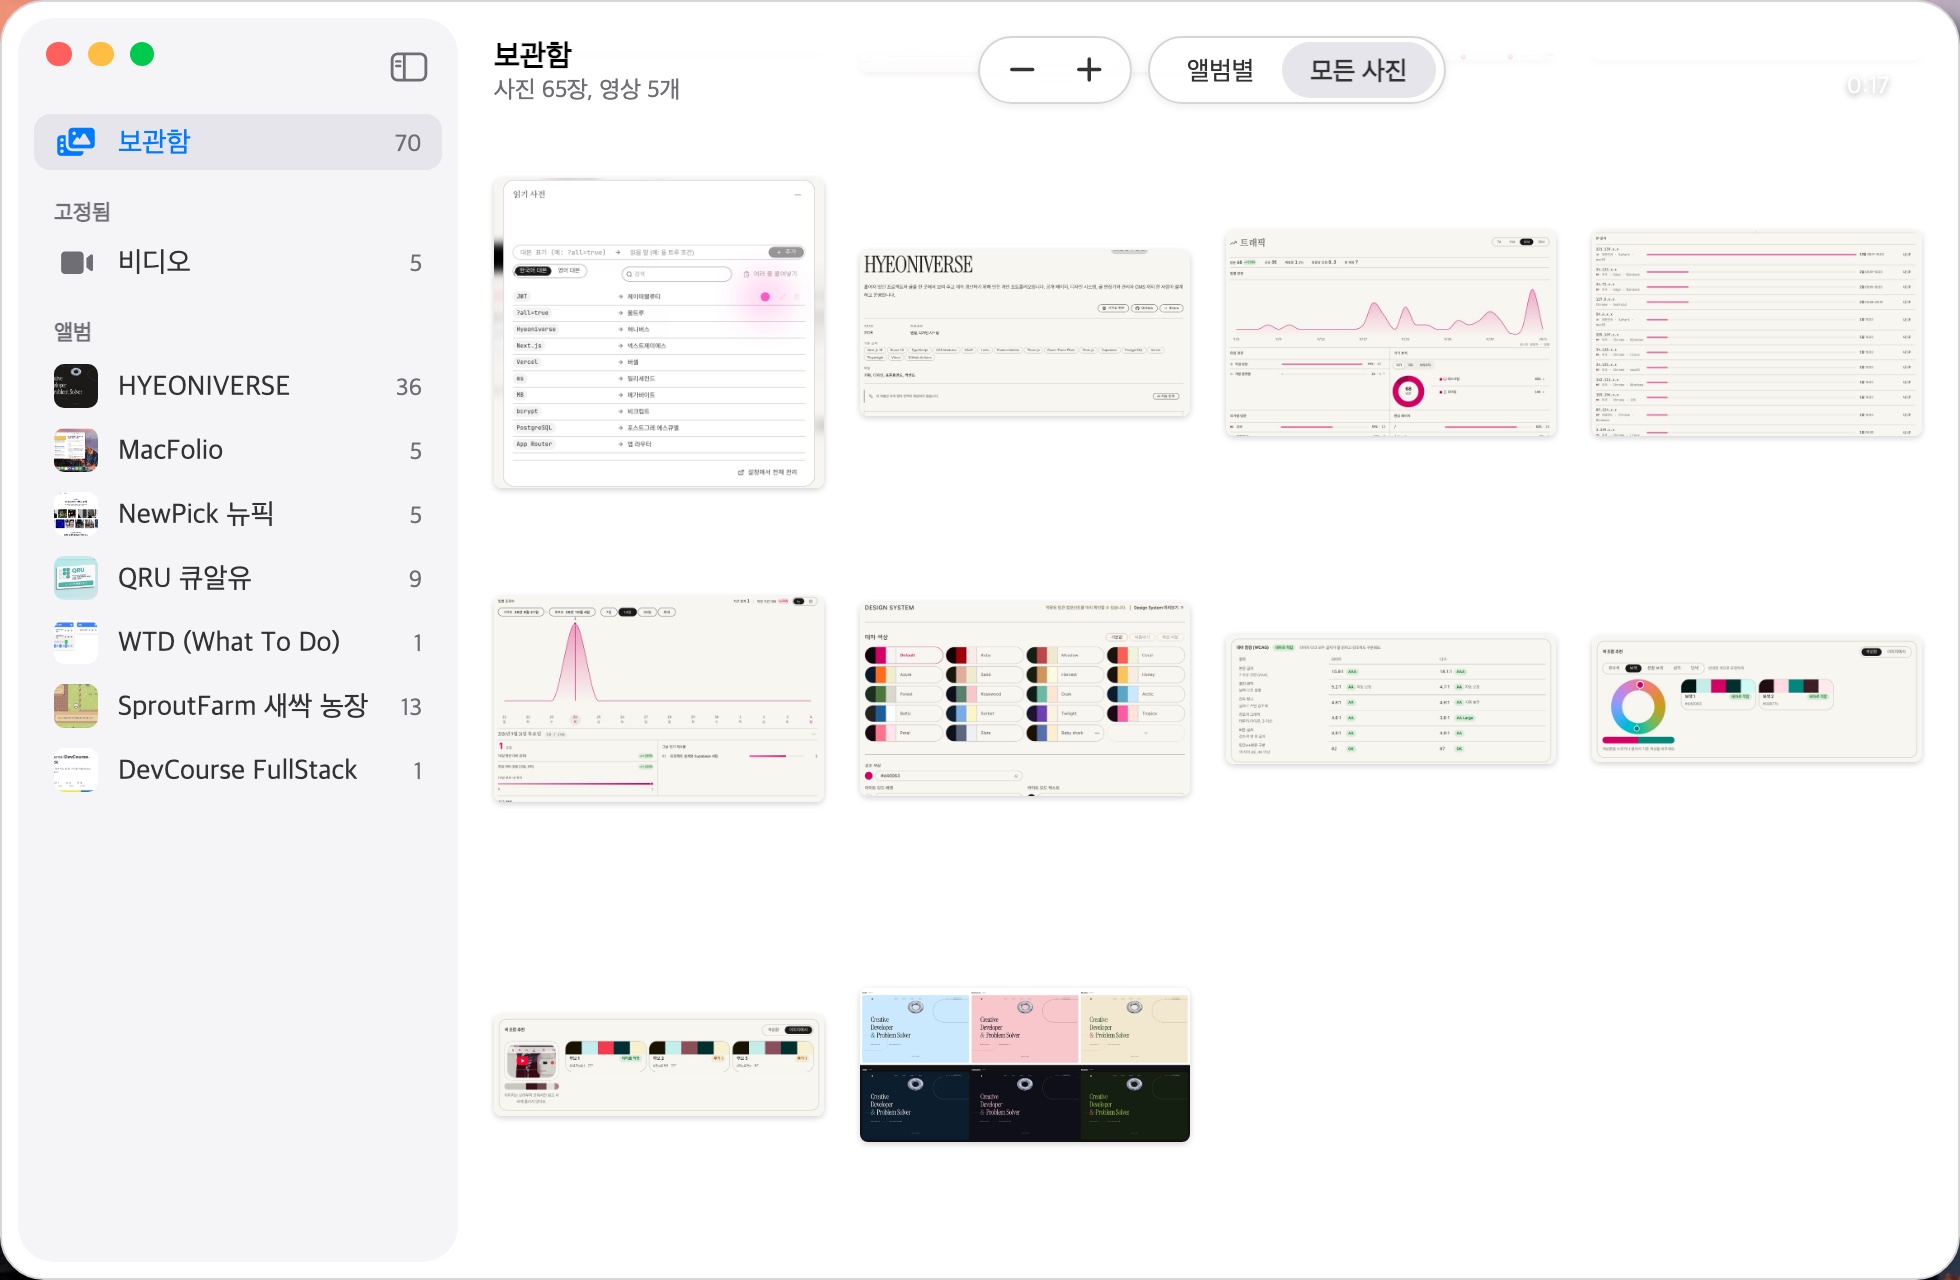Click the WTD (What To Do) album icon

(76, 642)
